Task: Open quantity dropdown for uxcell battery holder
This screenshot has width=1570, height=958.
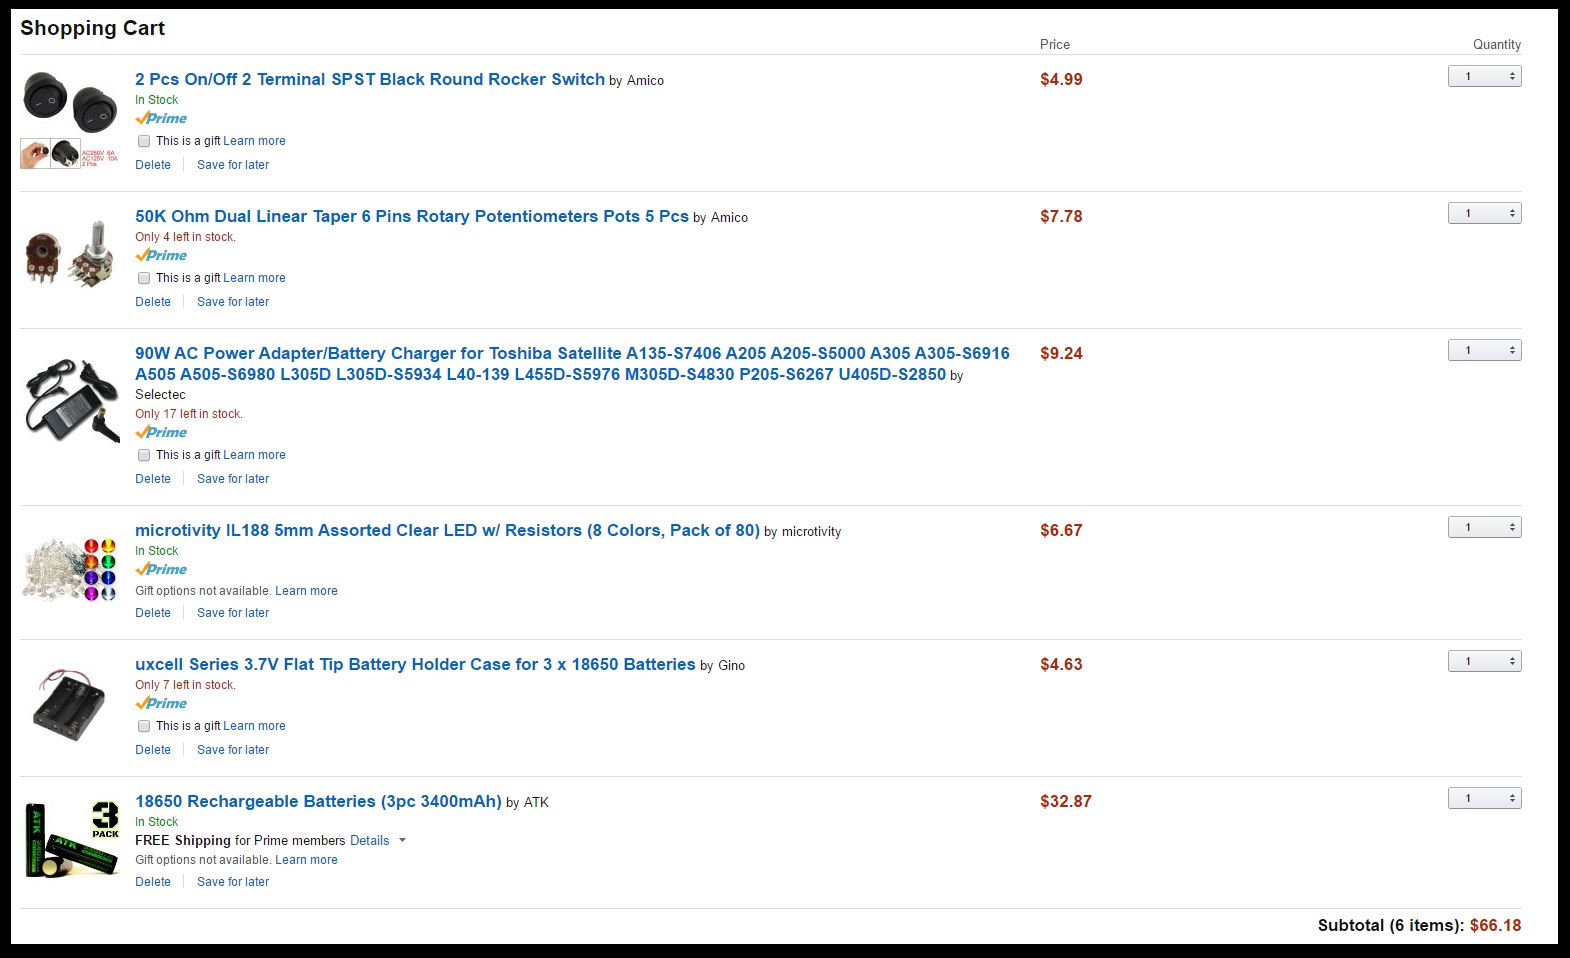Action: pos(1484,661)
